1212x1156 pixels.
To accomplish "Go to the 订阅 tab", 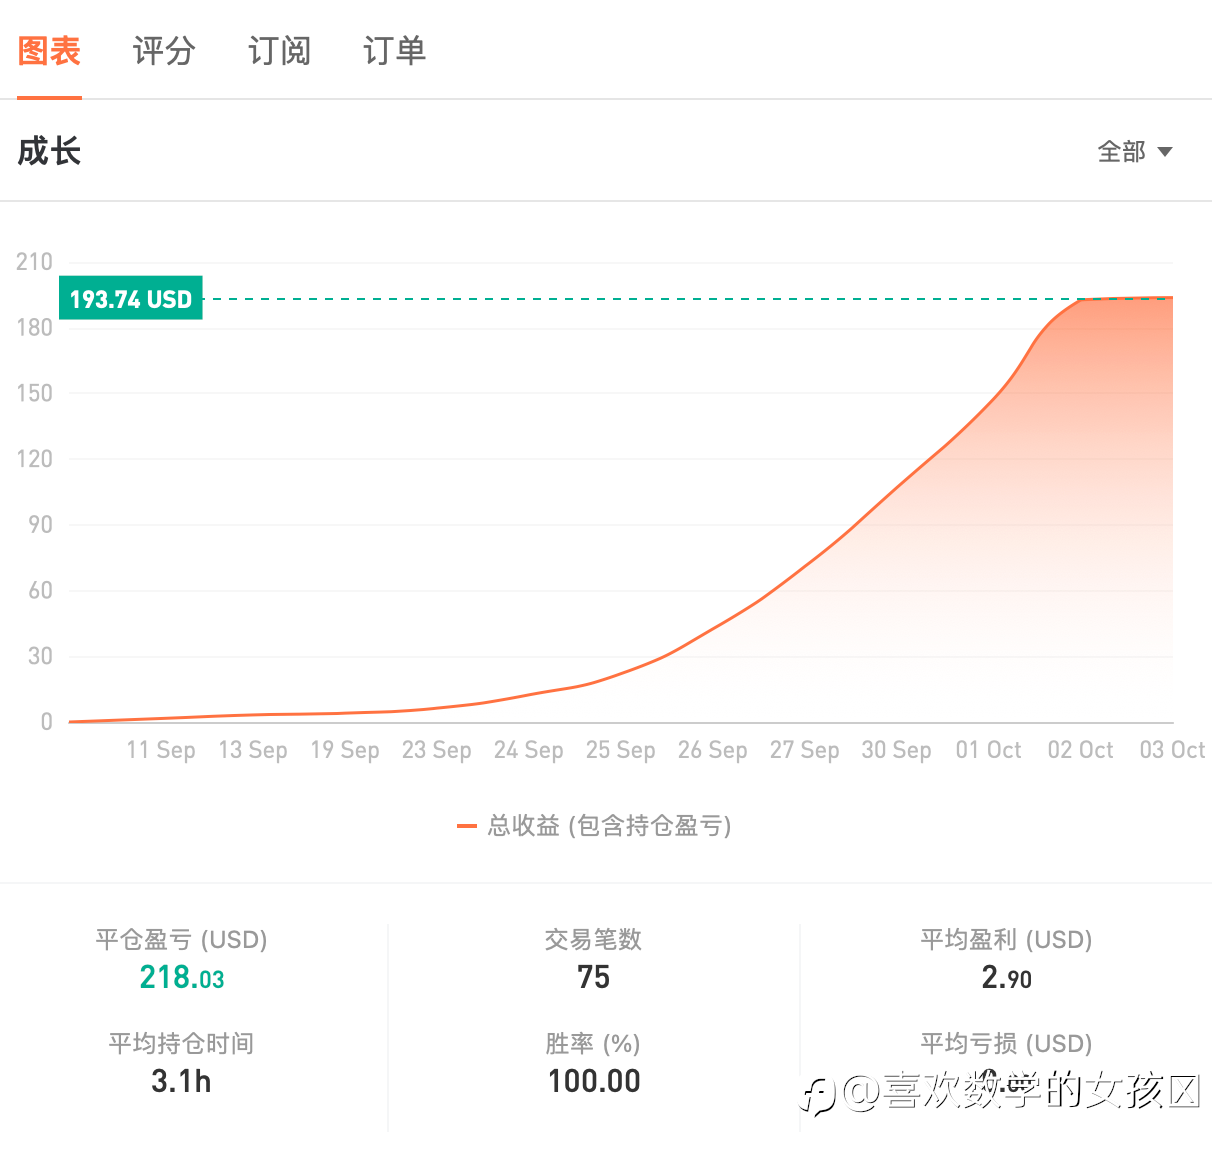I will point(279,51).
